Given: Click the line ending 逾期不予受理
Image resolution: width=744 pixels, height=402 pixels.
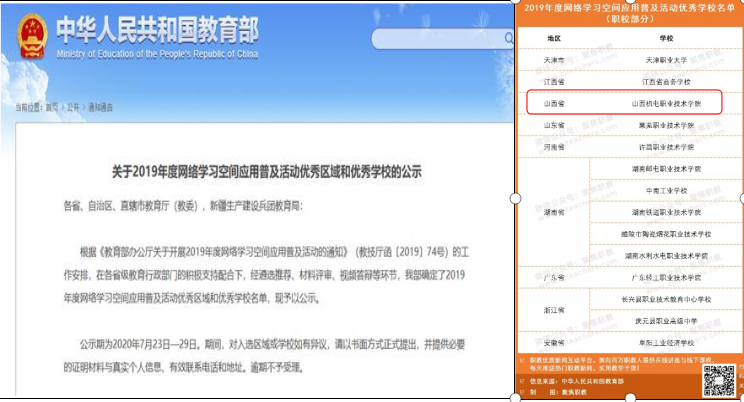Looking at the screenshot, I should [x=183, y=367].
